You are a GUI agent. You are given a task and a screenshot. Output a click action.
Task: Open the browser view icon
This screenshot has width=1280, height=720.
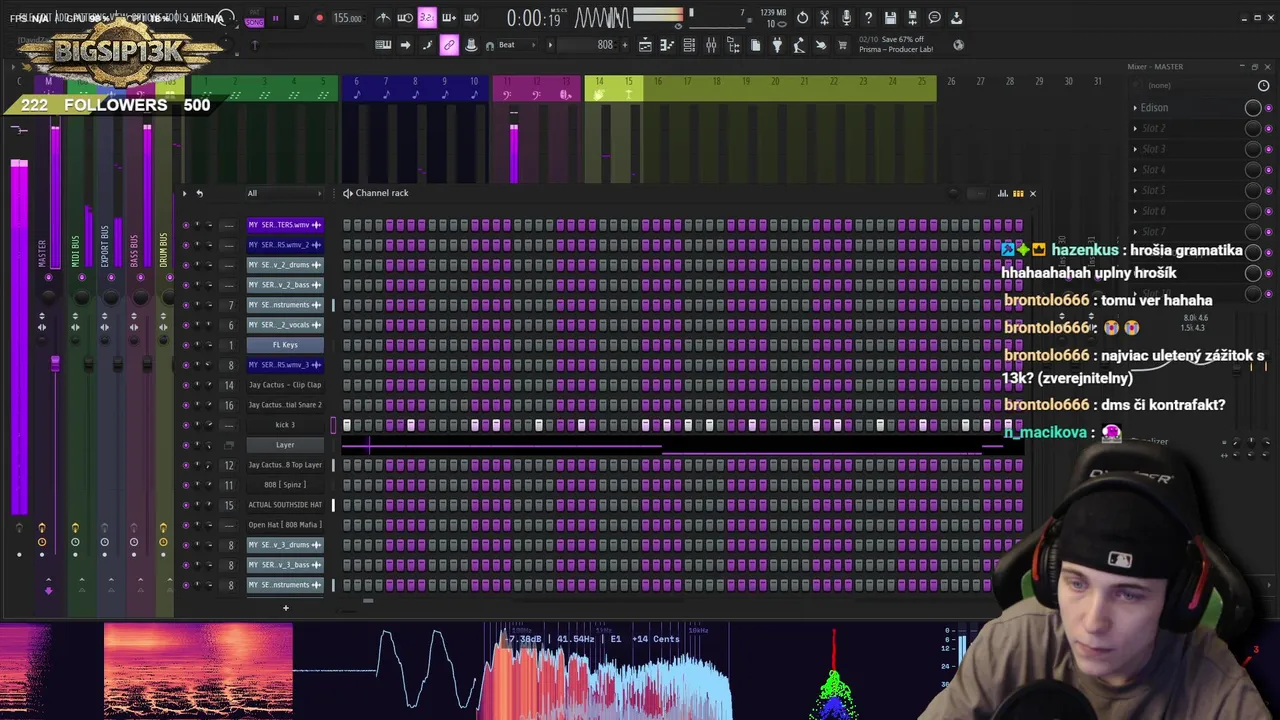coord(733,45)
